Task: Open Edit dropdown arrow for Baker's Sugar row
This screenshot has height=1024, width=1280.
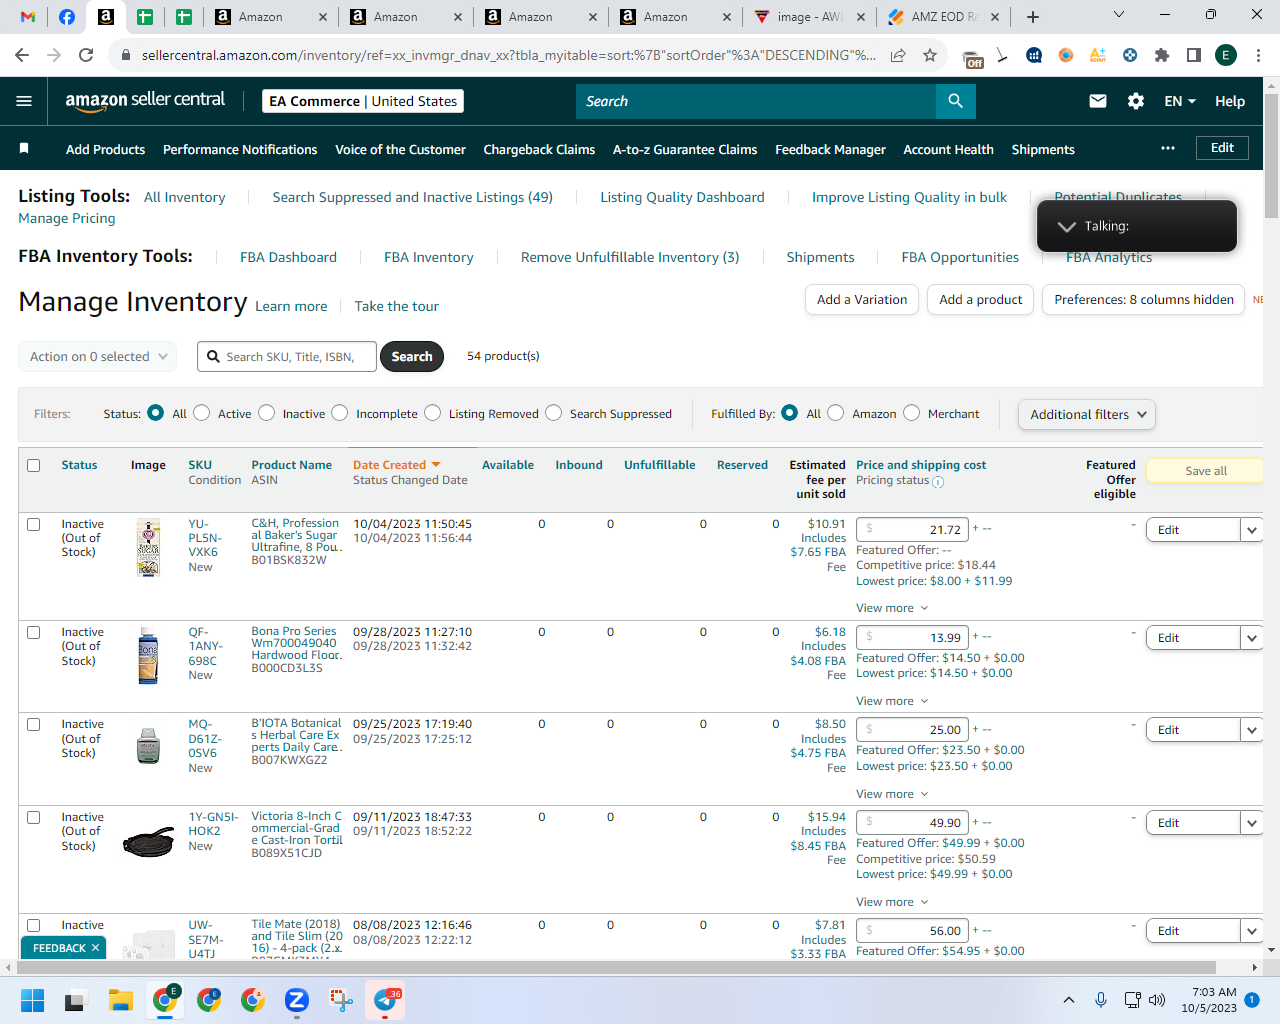Action: click(1252, 530)
